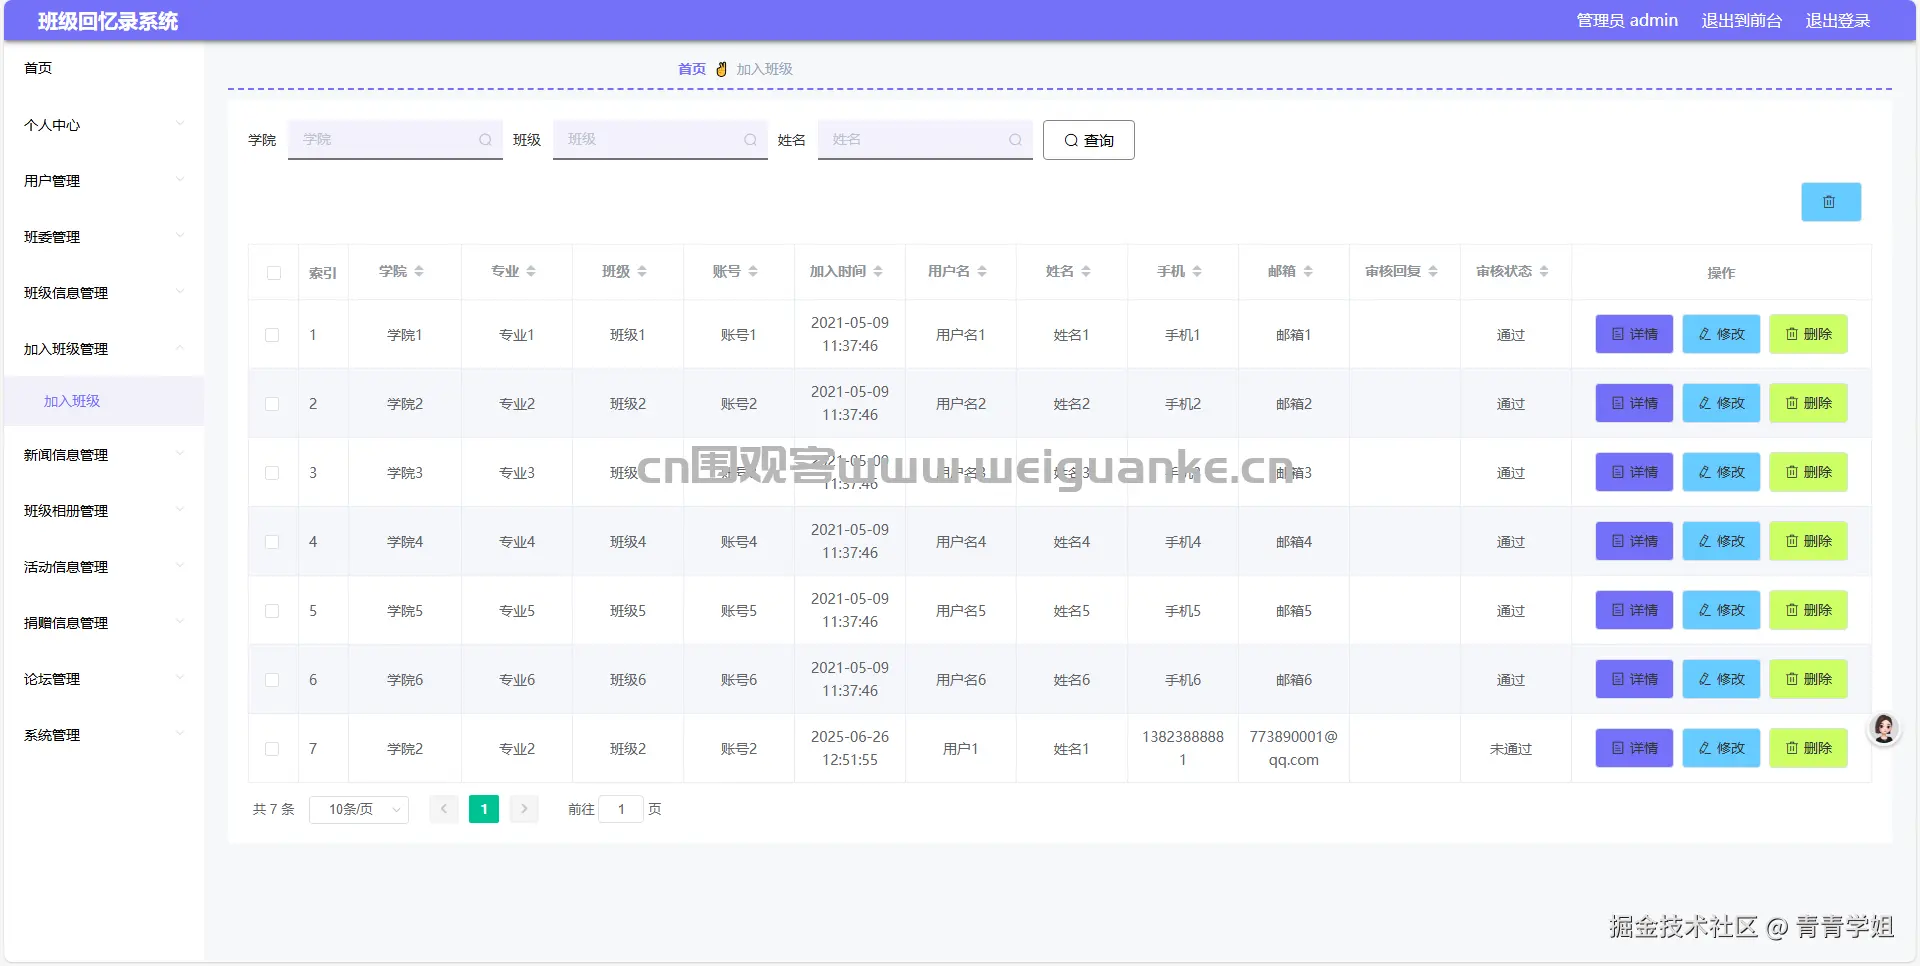Click the 查询 search button
The height and width of the screenshot is (966, 1920).
click(1088, 140)
